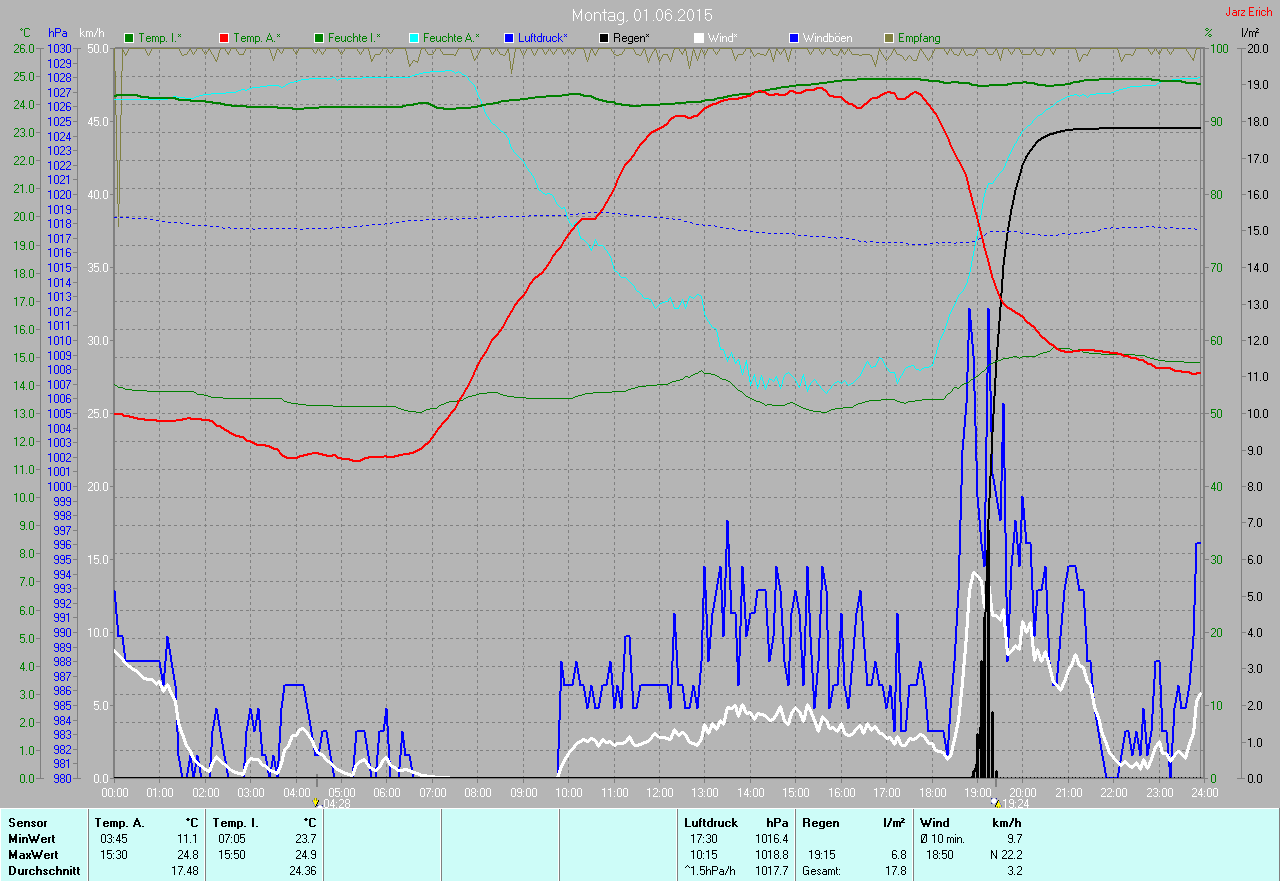Click the Jarz Erich author label
This screenshot has width=1280, height=881.
1249,12
